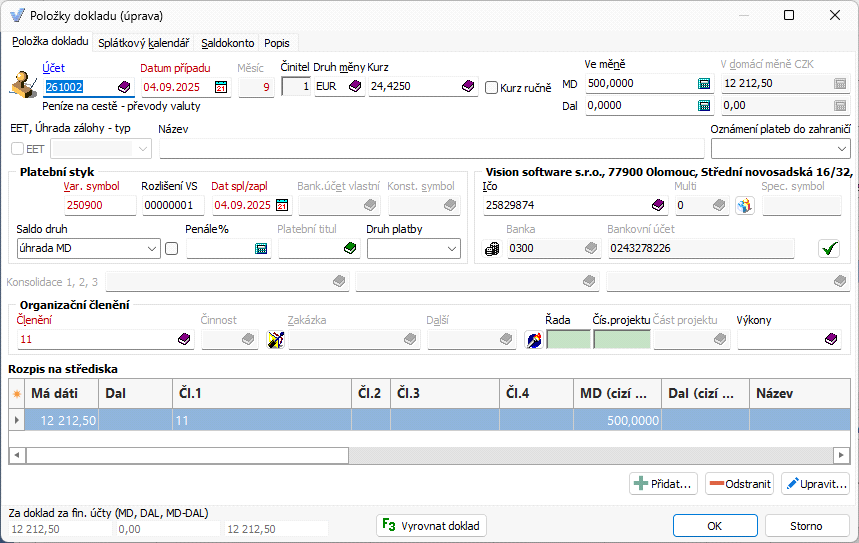The height and width of the screenshot is (543, 859).
Task: Open the Saldokonto tab
Action: [x=227, y=43]
